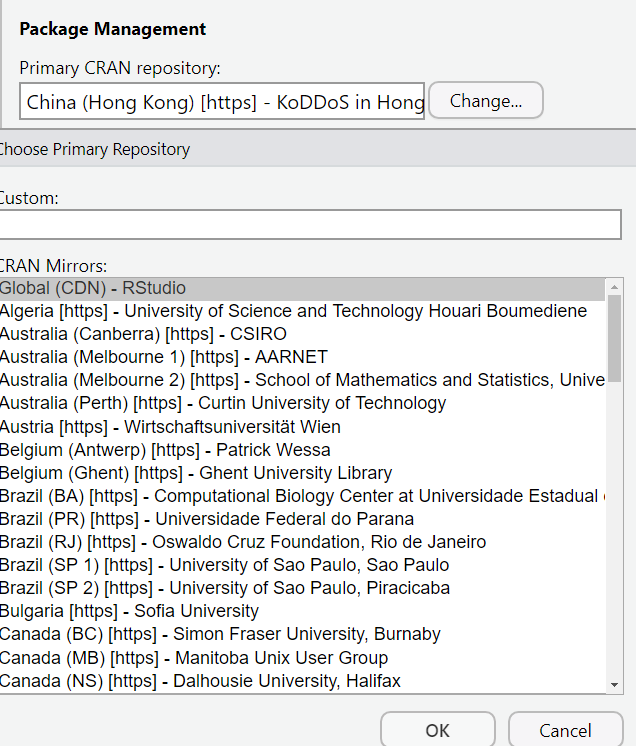Select Brazil (PR) Federal do Parana mirror
636x746 pixels.
coord(303,519)
